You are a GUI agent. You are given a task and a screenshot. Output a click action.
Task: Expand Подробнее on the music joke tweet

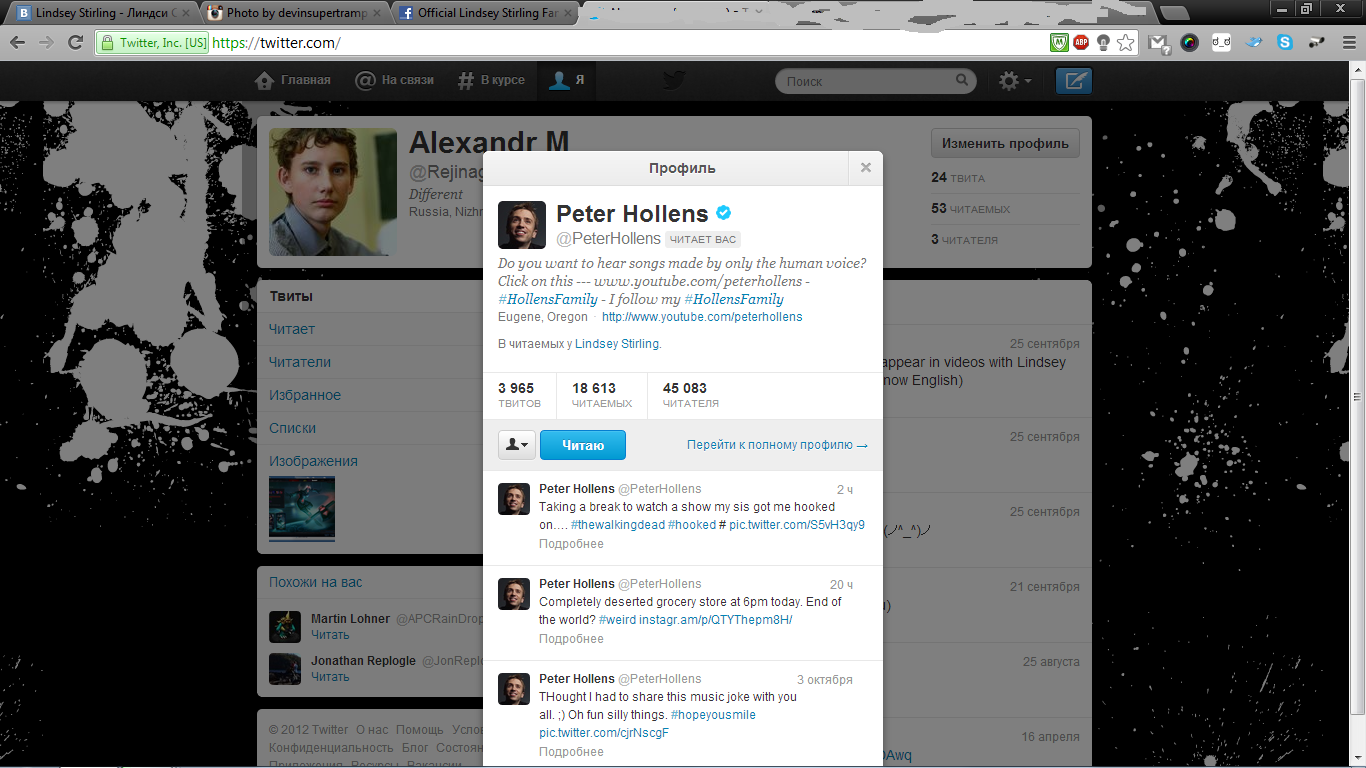[x=571, y=752]
